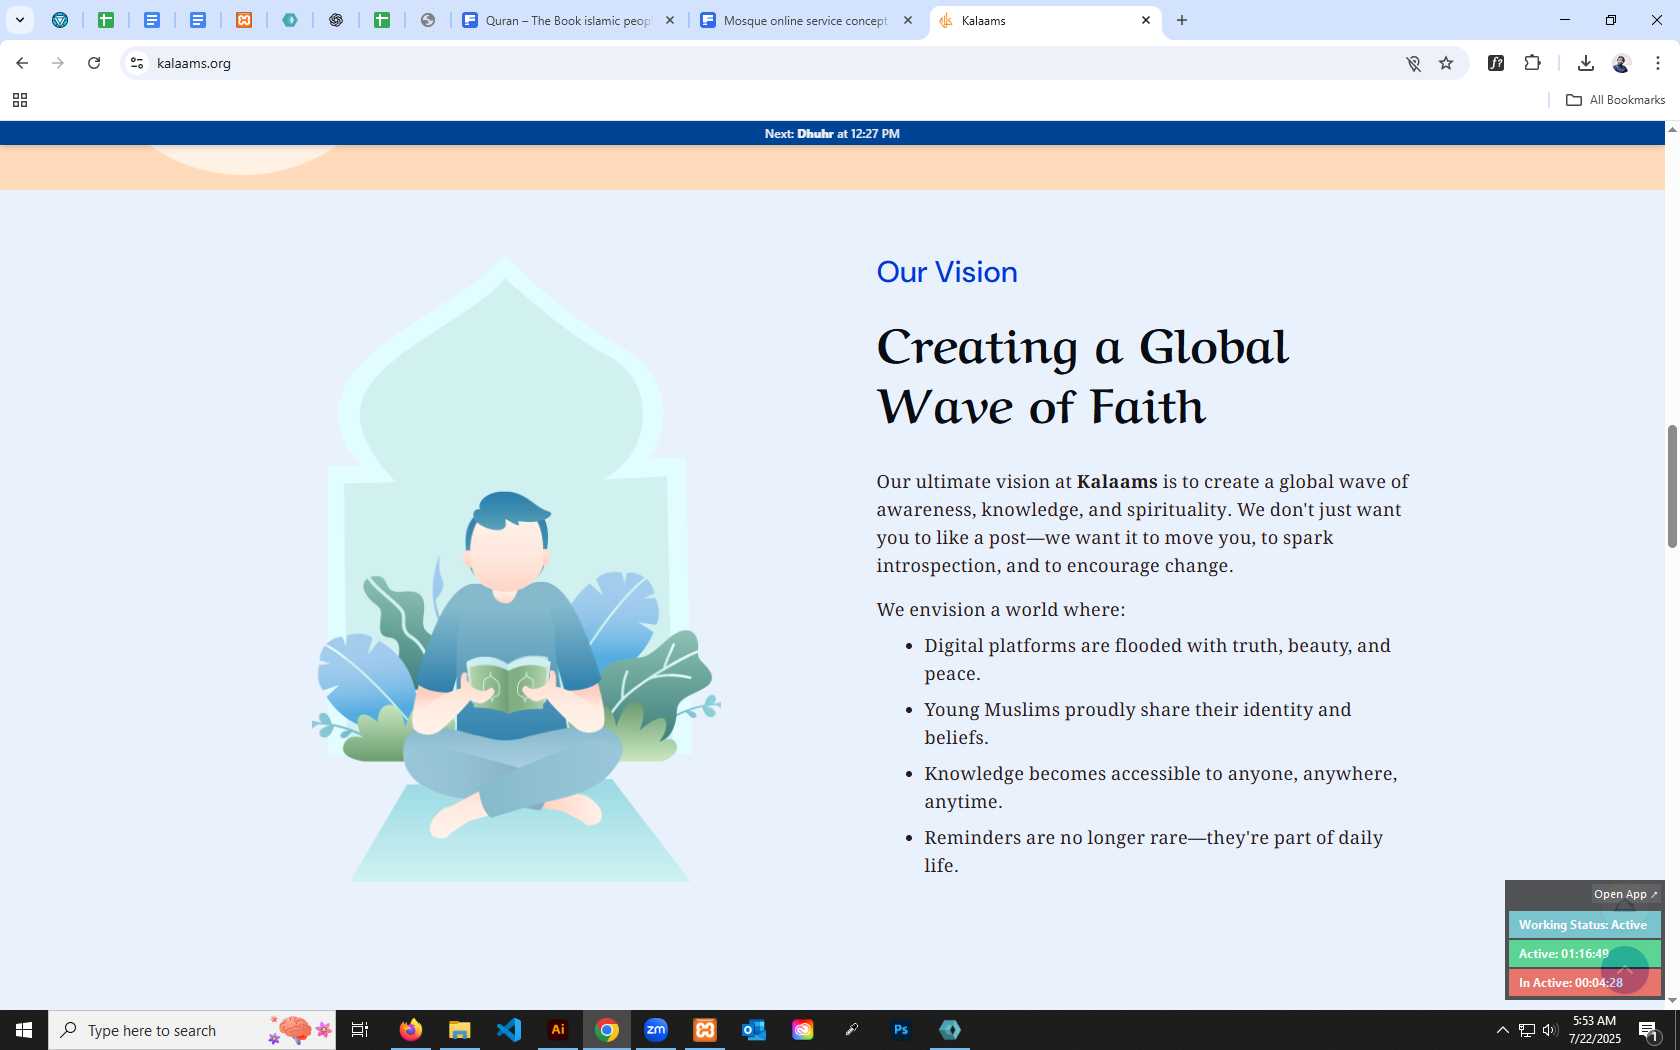
Task: Open the Windows Start menu
Action: (x=24, y=1030)
